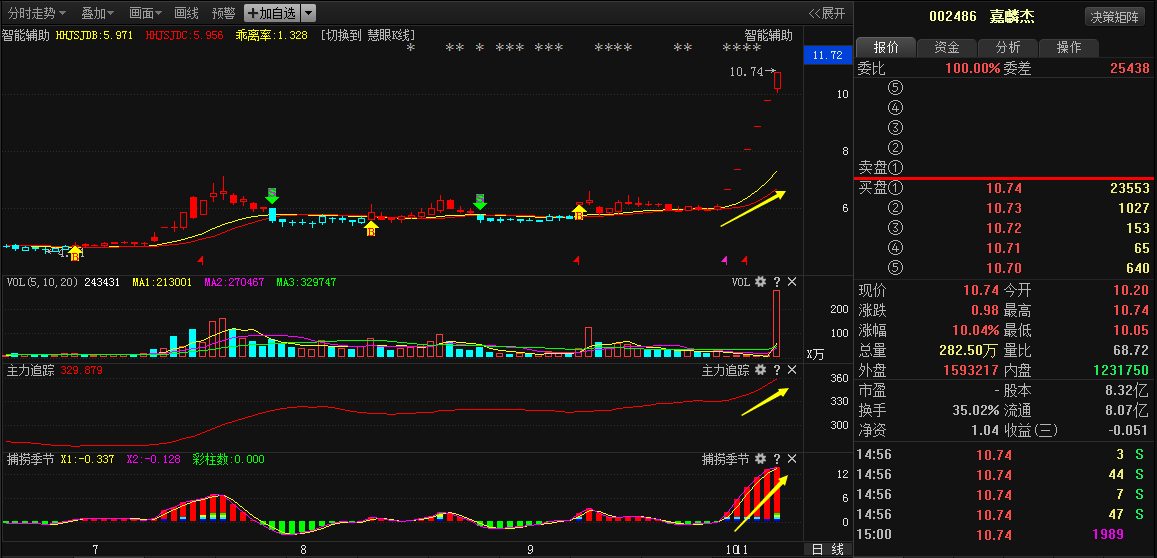1157x558 pixels.
Task: Switch to the 资金 tab
Action: pyautogui.click(x=946, y=48)
